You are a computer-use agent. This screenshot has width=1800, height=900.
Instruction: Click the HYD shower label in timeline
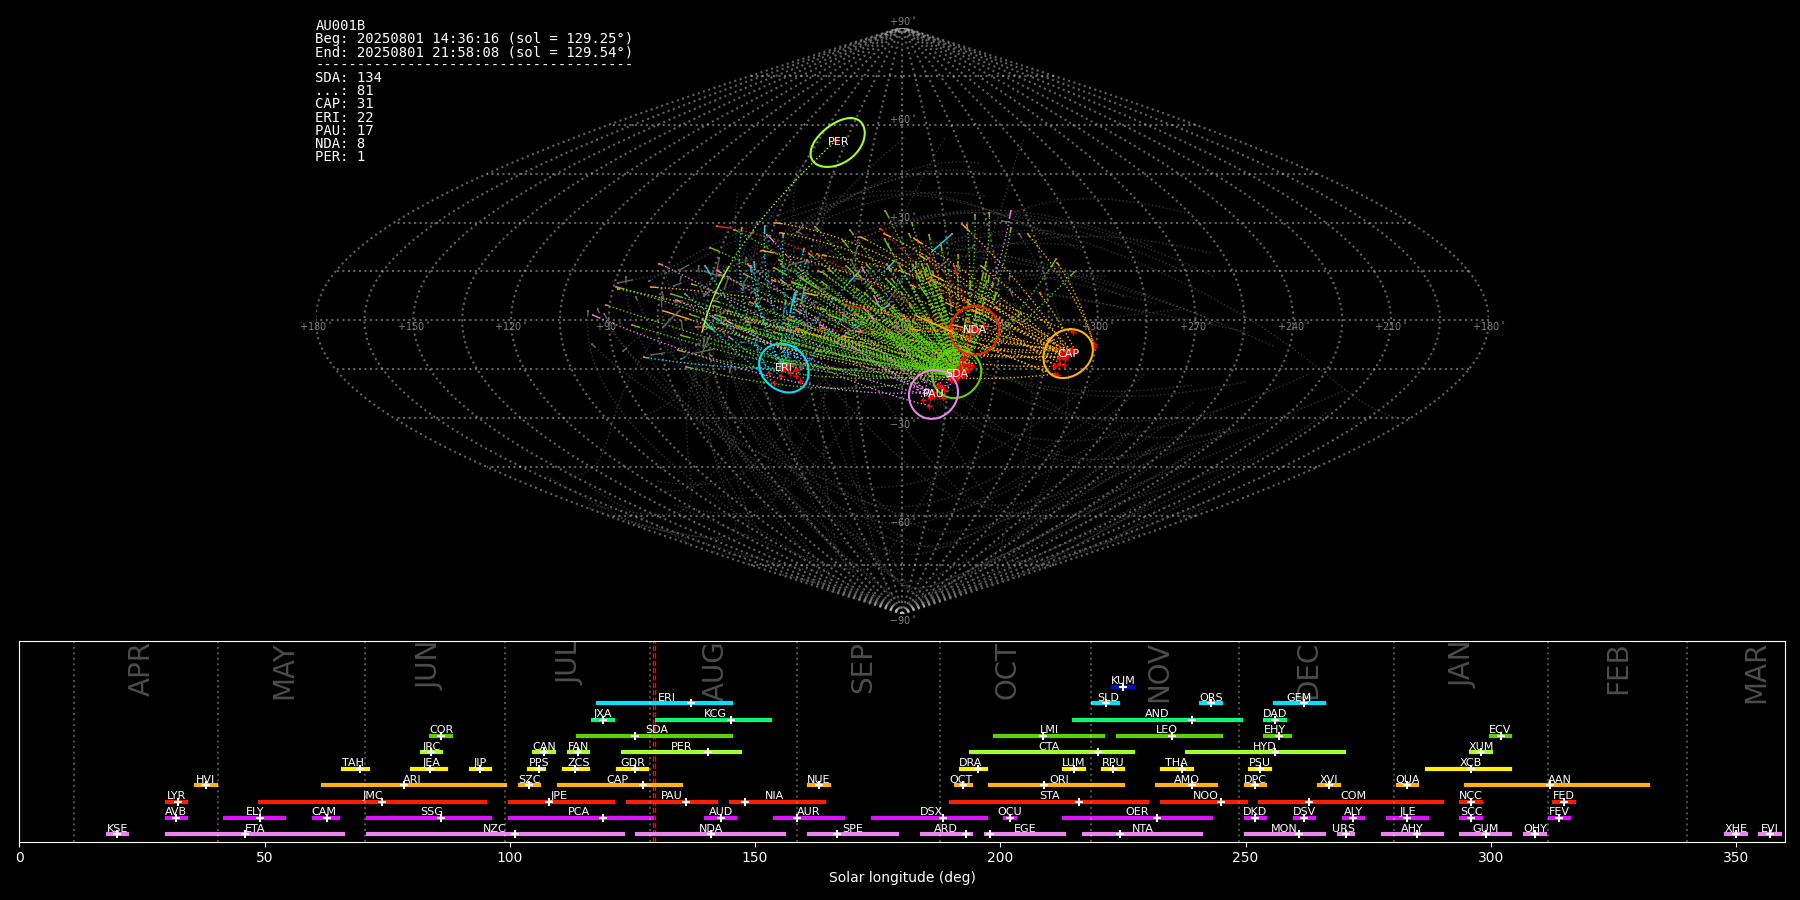(x=1265, y=747)
